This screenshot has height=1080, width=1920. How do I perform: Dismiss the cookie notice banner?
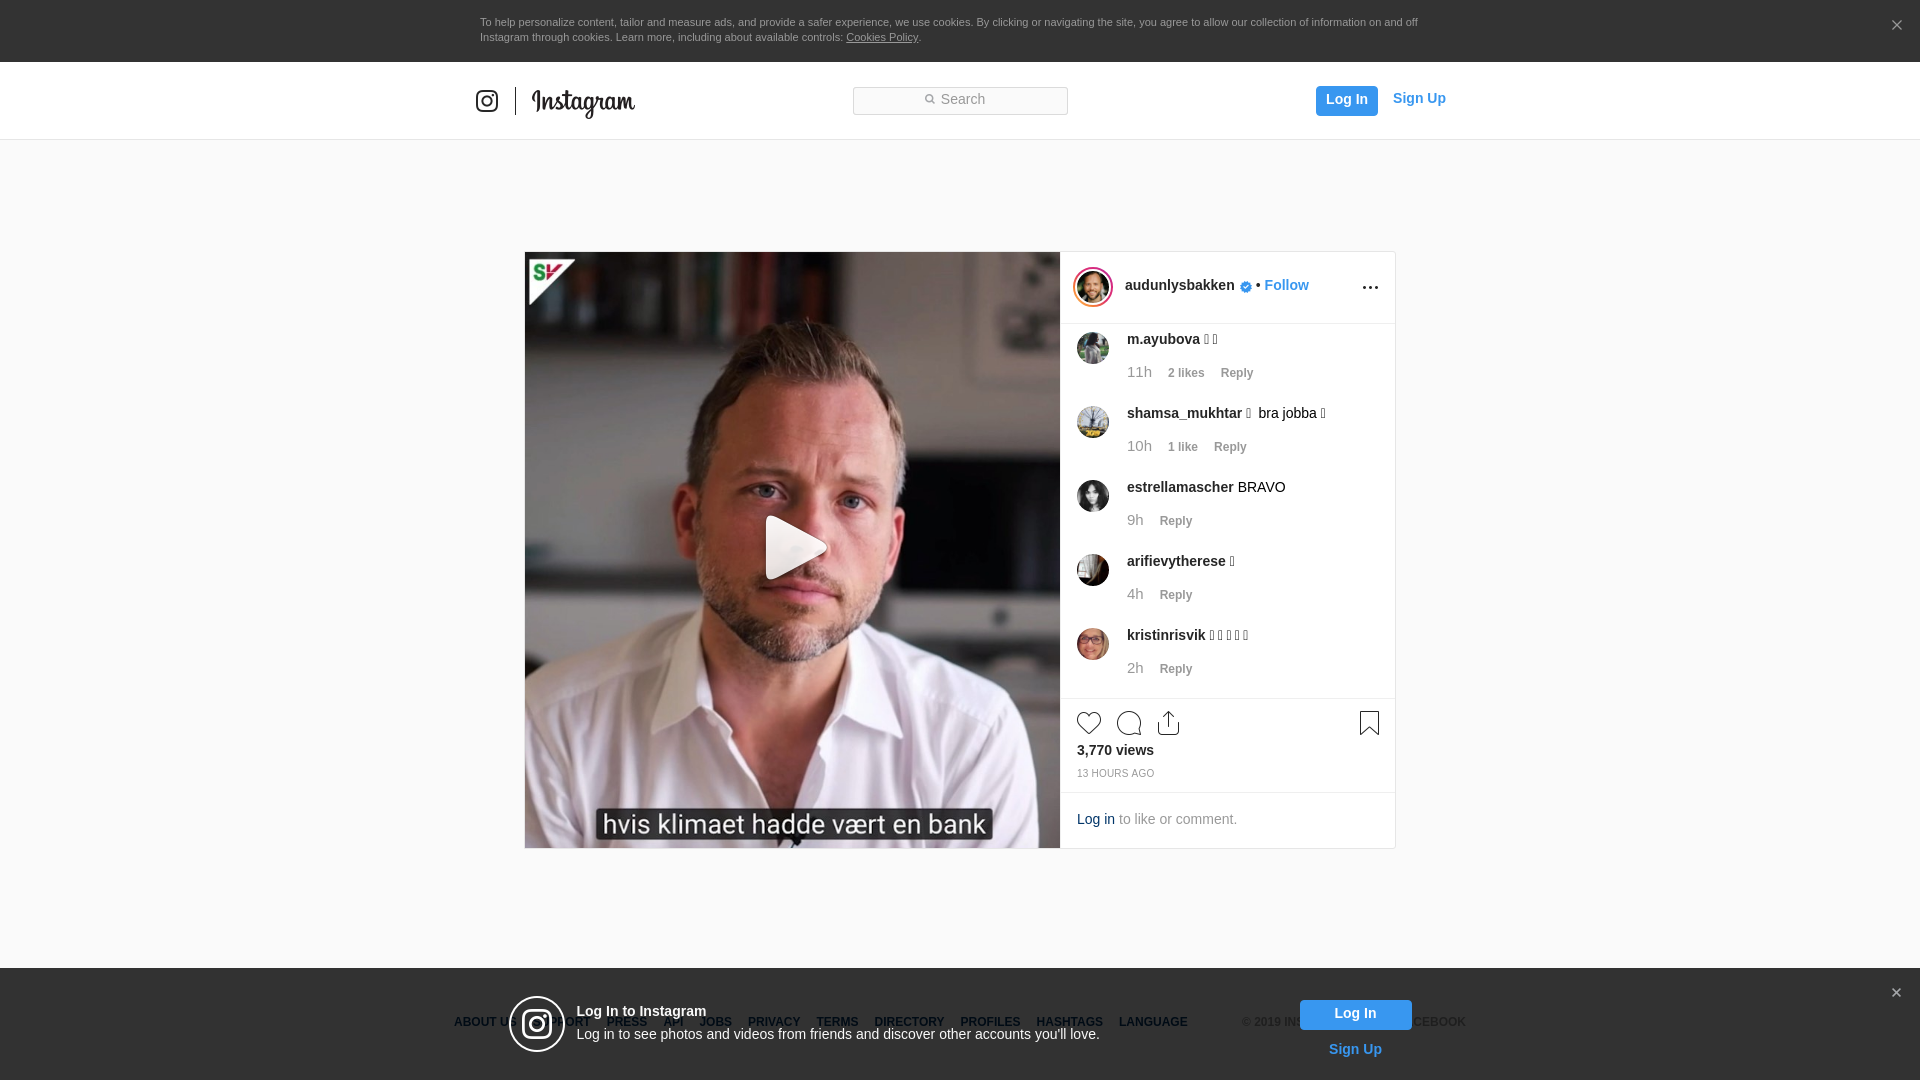click(1896, 26)
